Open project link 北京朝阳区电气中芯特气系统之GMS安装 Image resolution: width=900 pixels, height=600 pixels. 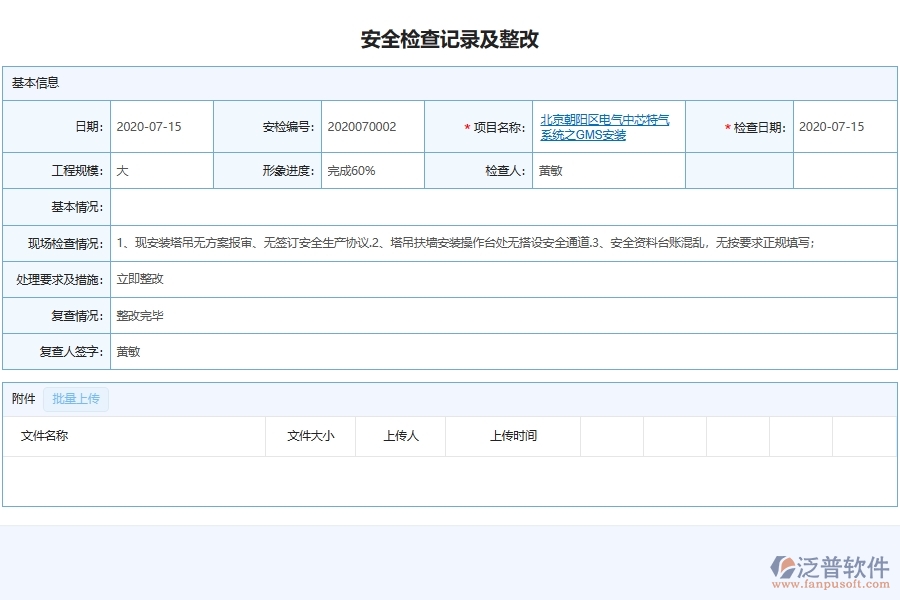pos(605,126)
